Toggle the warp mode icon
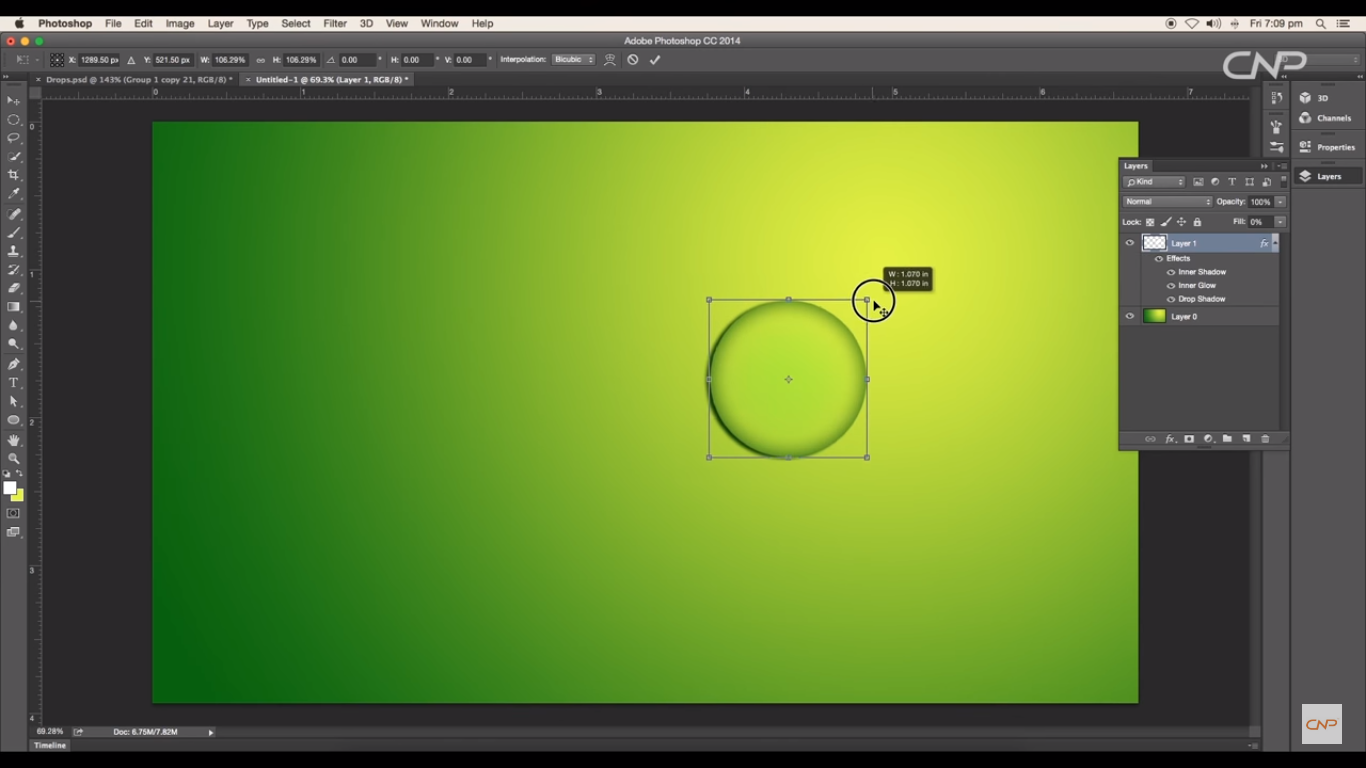1366x768 pixels. coord(610,60)
